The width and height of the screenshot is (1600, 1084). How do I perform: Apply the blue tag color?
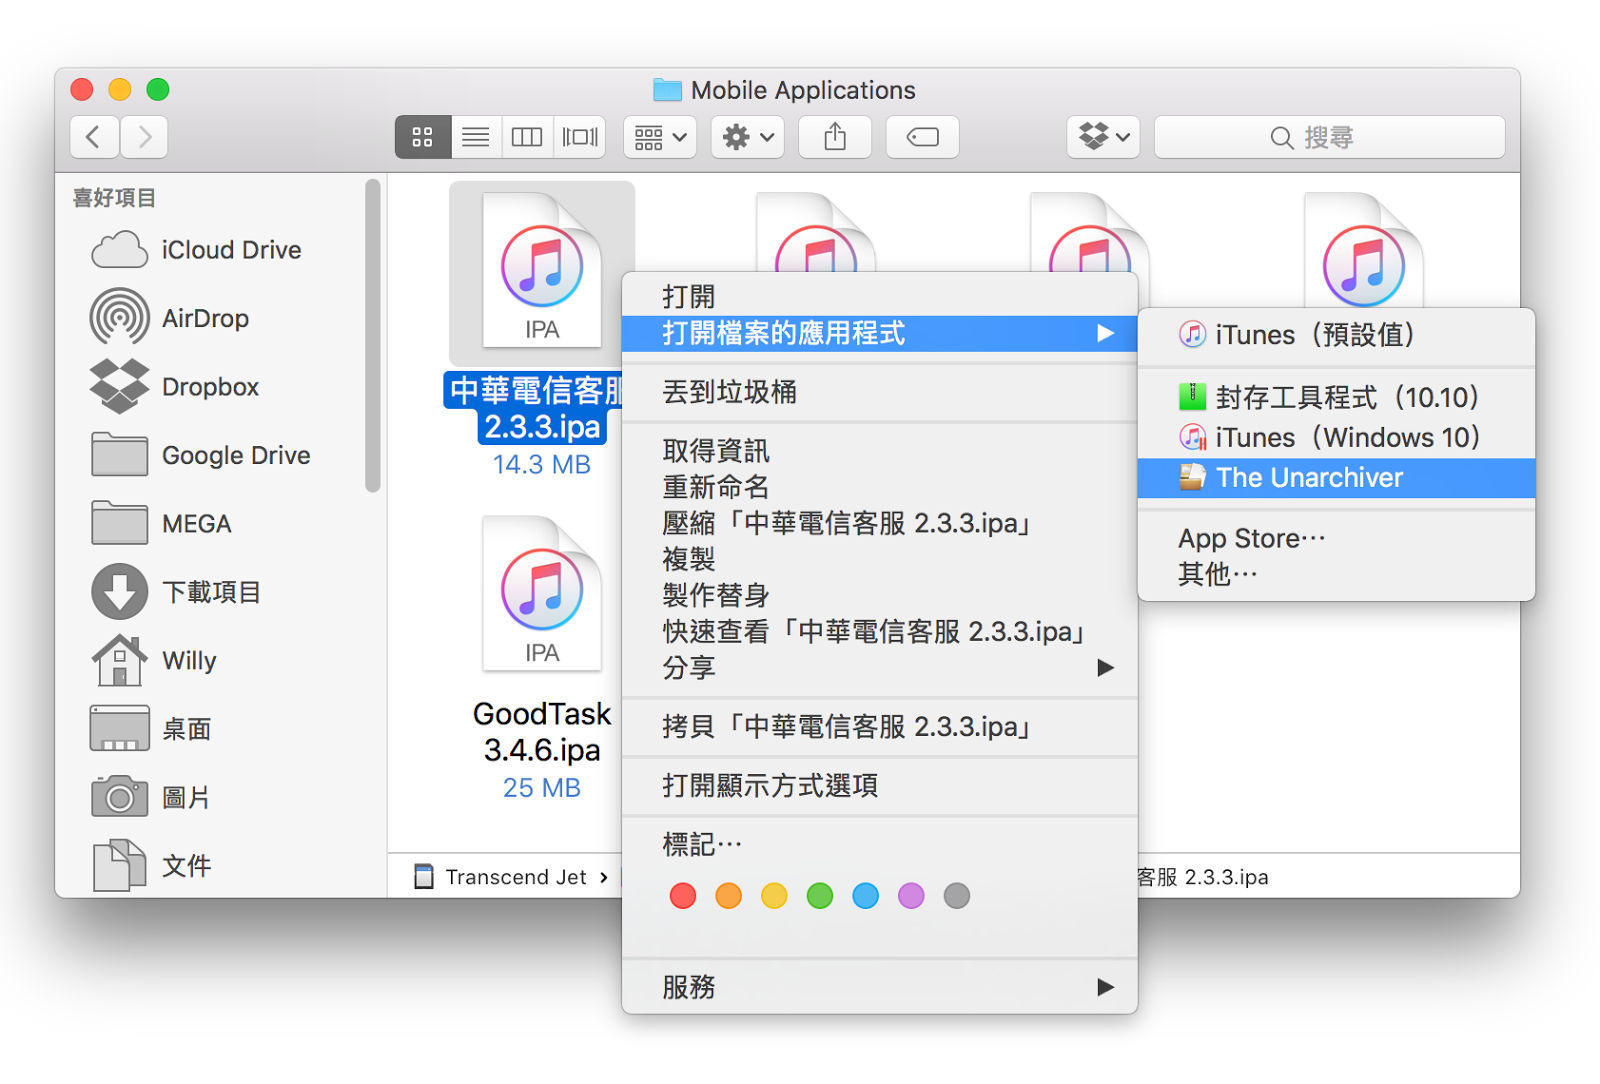866,896
